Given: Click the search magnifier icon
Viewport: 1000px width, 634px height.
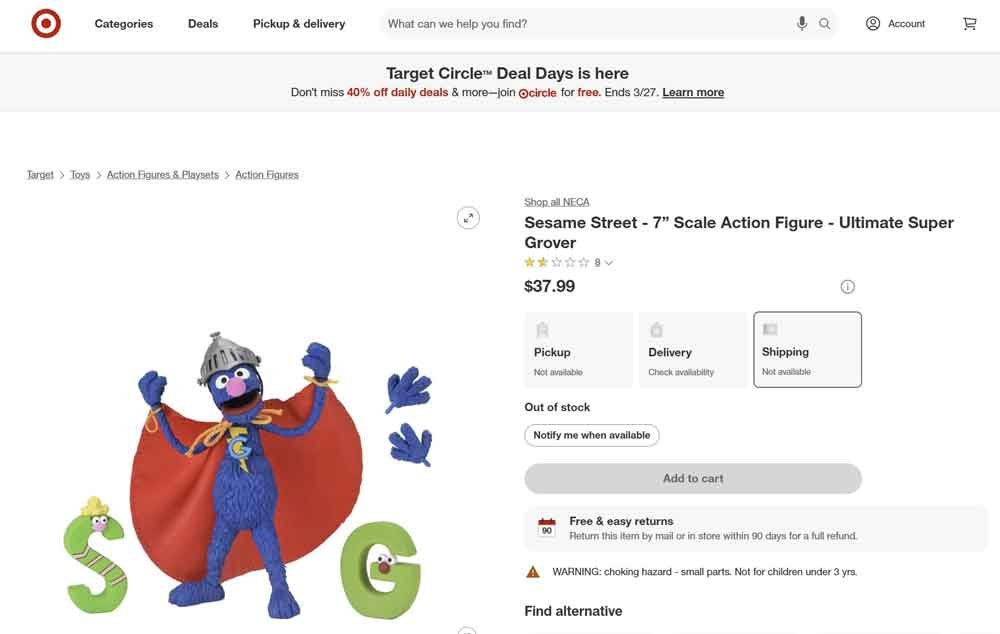Looking at the screenshot, I should (824, 23).
